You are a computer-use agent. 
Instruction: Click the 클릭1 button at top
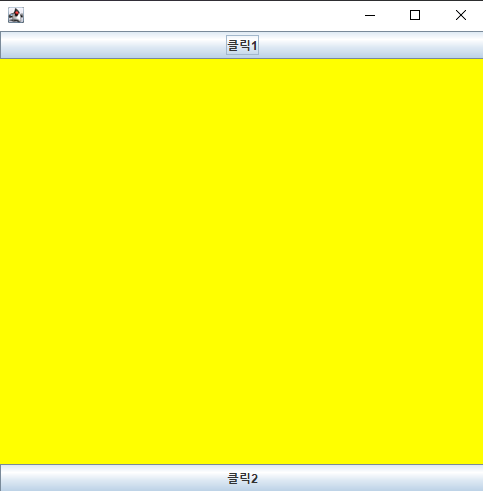(241, 45)
